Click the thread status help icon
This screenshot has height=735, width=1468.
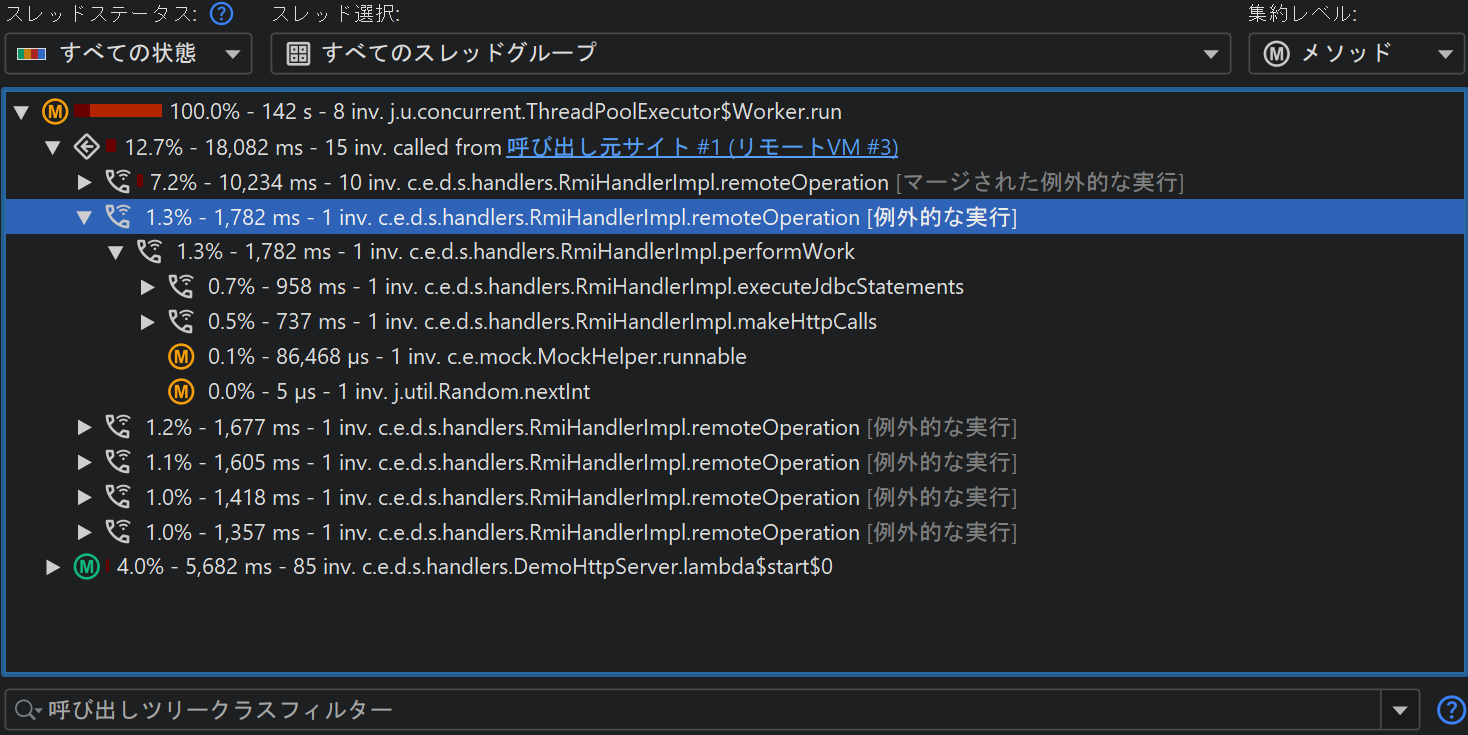(221, 14)
